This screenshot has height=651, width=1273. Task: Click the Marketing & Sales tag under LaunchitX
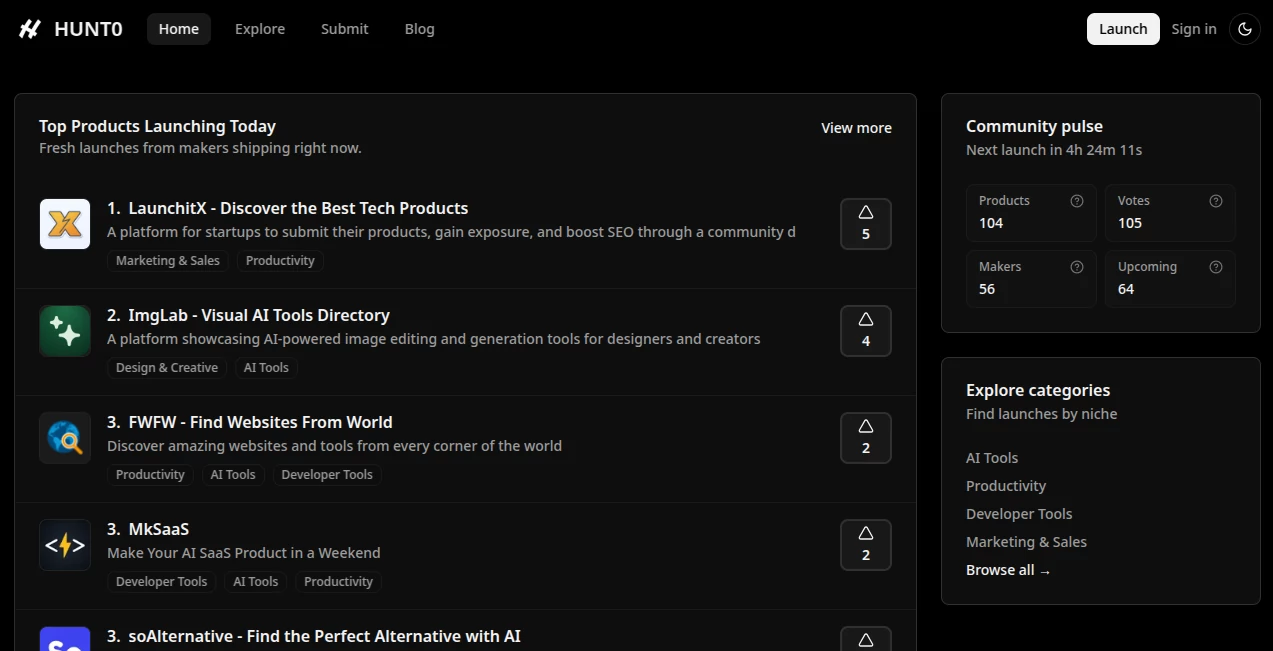(x=167, y=260)
